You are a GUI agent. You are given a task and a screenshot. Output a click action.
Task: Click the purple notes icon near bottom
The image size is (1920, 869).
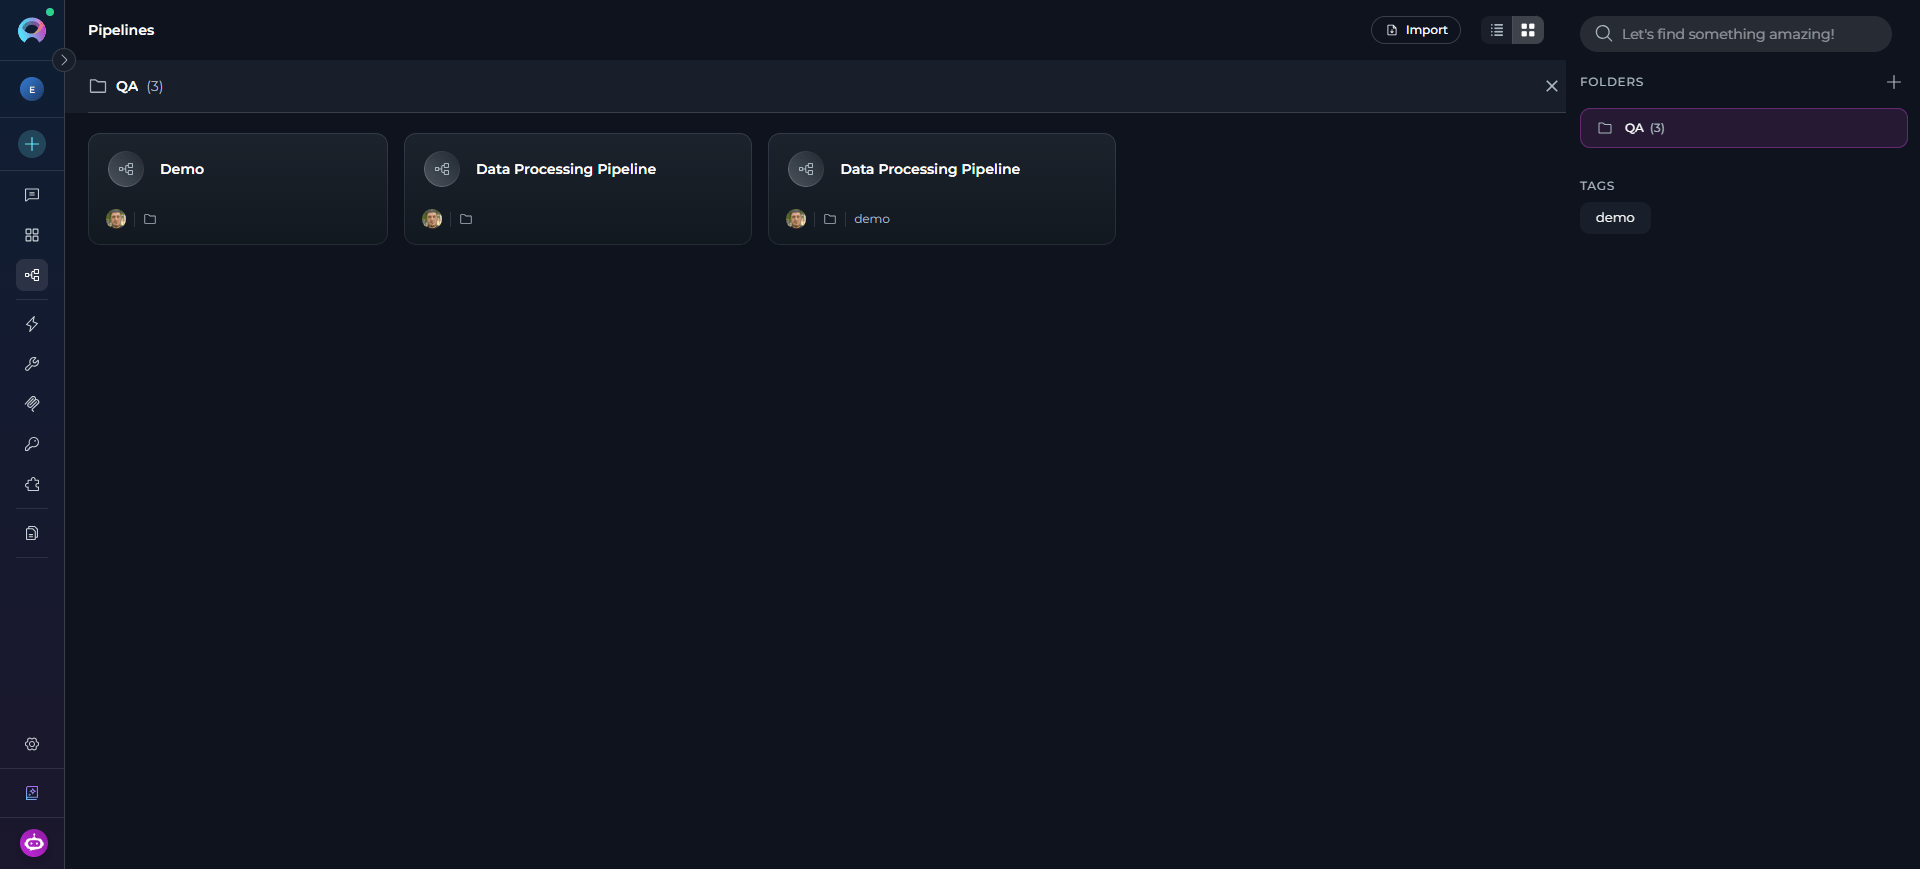pos(32,793)
